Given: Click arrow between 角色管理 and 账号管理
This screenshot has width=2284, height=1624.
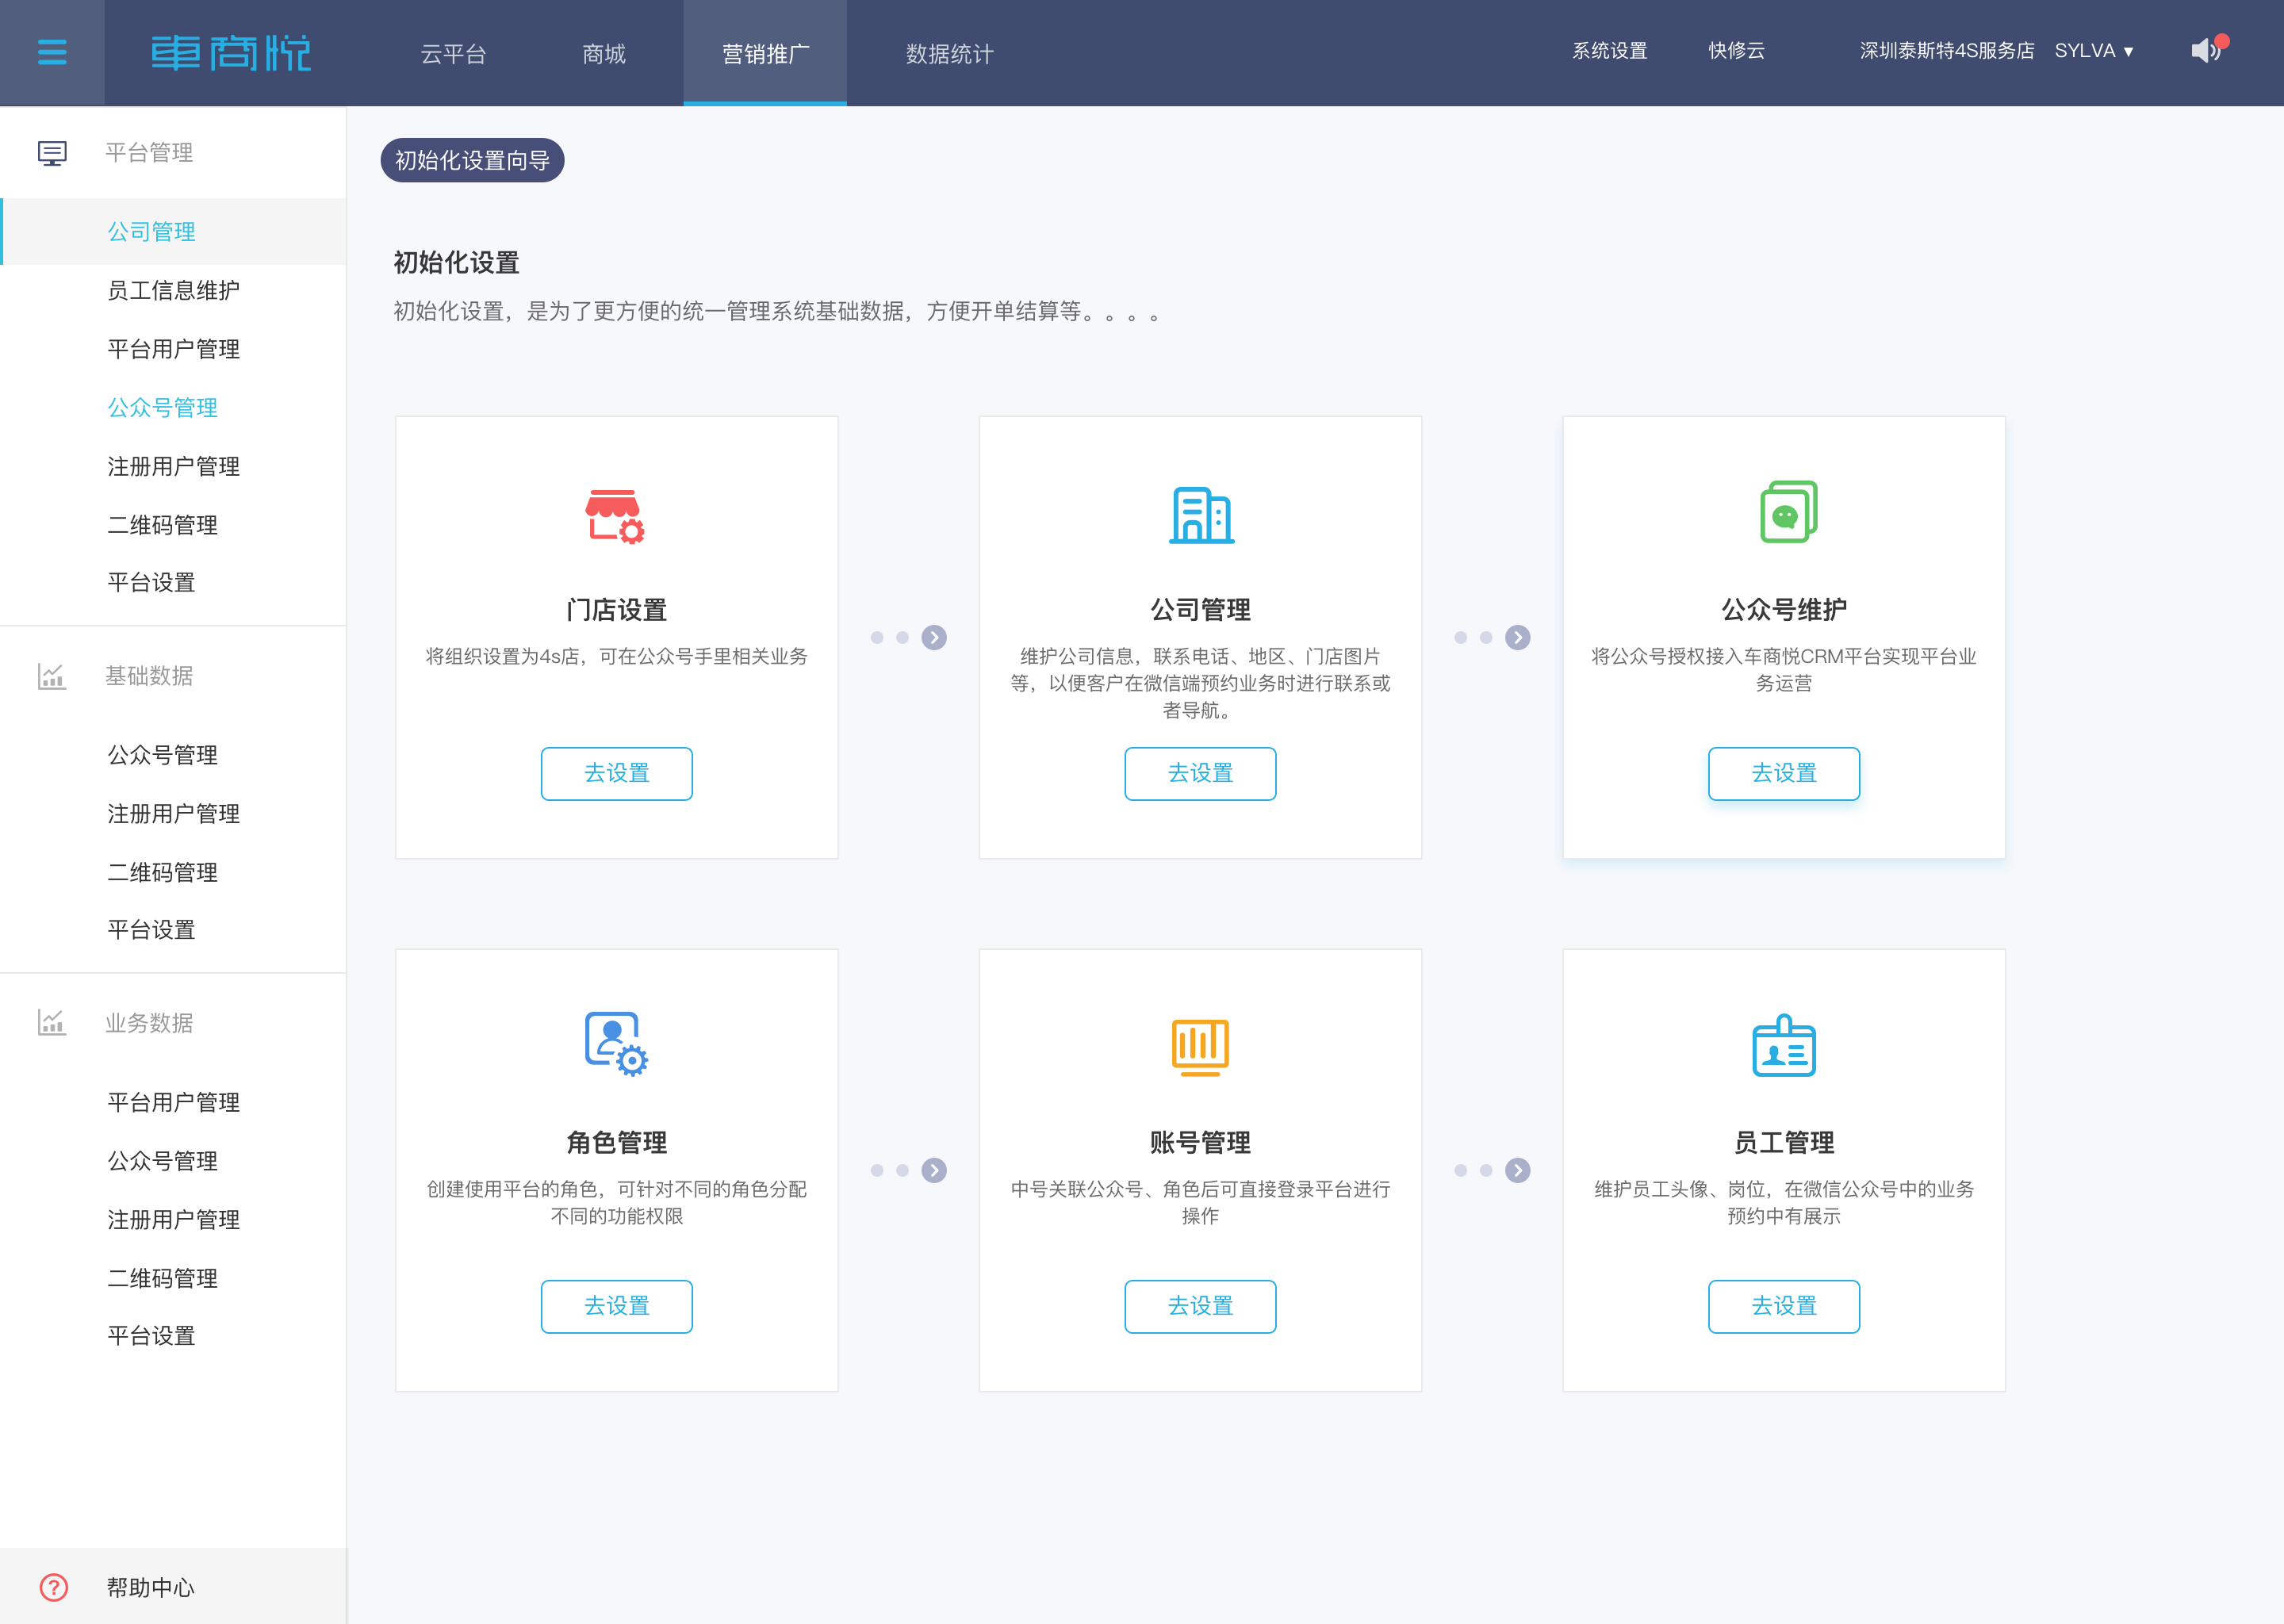Looking at the screenshot, I should pyautogui.click(x=934, y=1170).
